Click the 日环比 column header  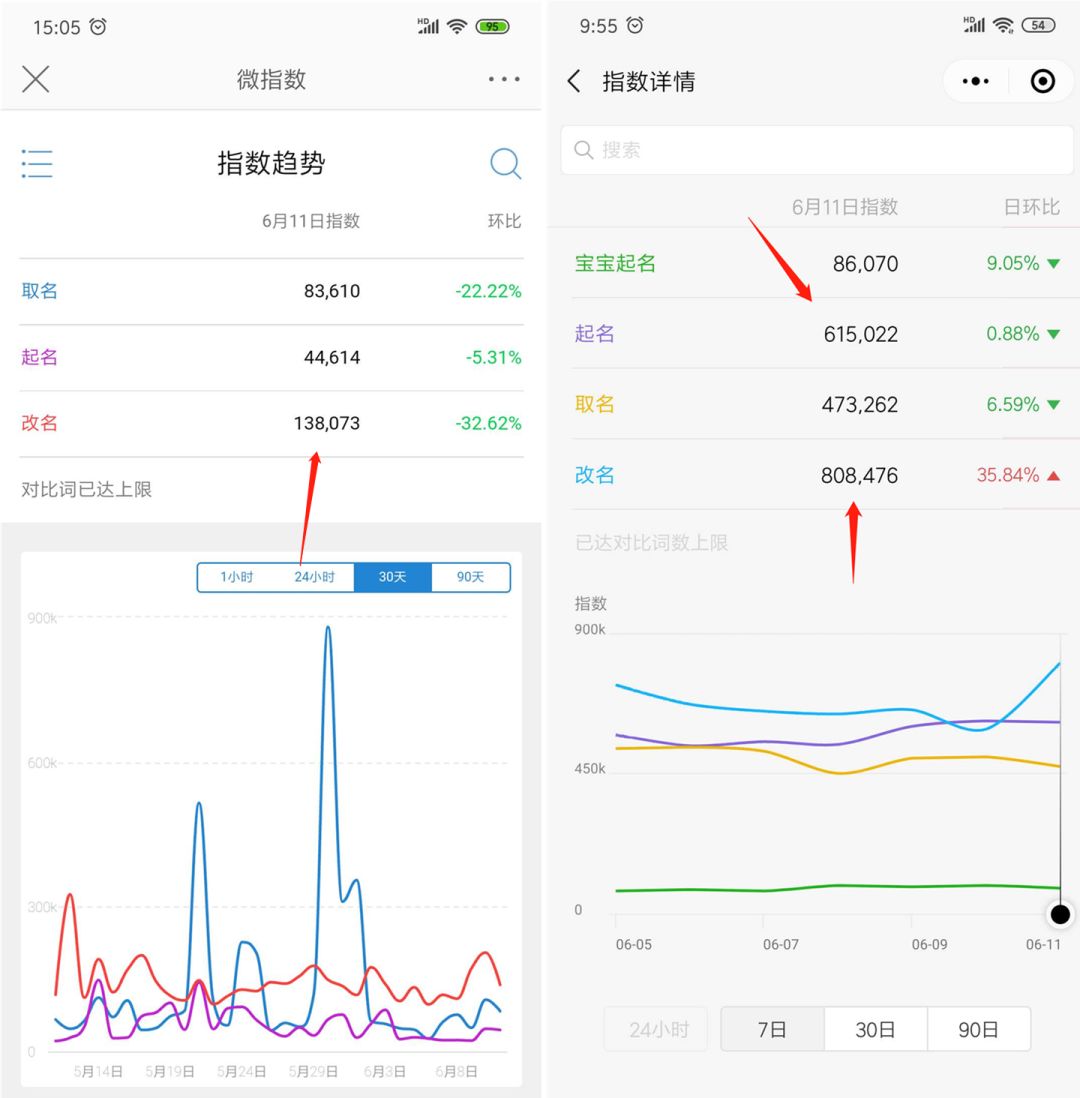[1032, 207]
